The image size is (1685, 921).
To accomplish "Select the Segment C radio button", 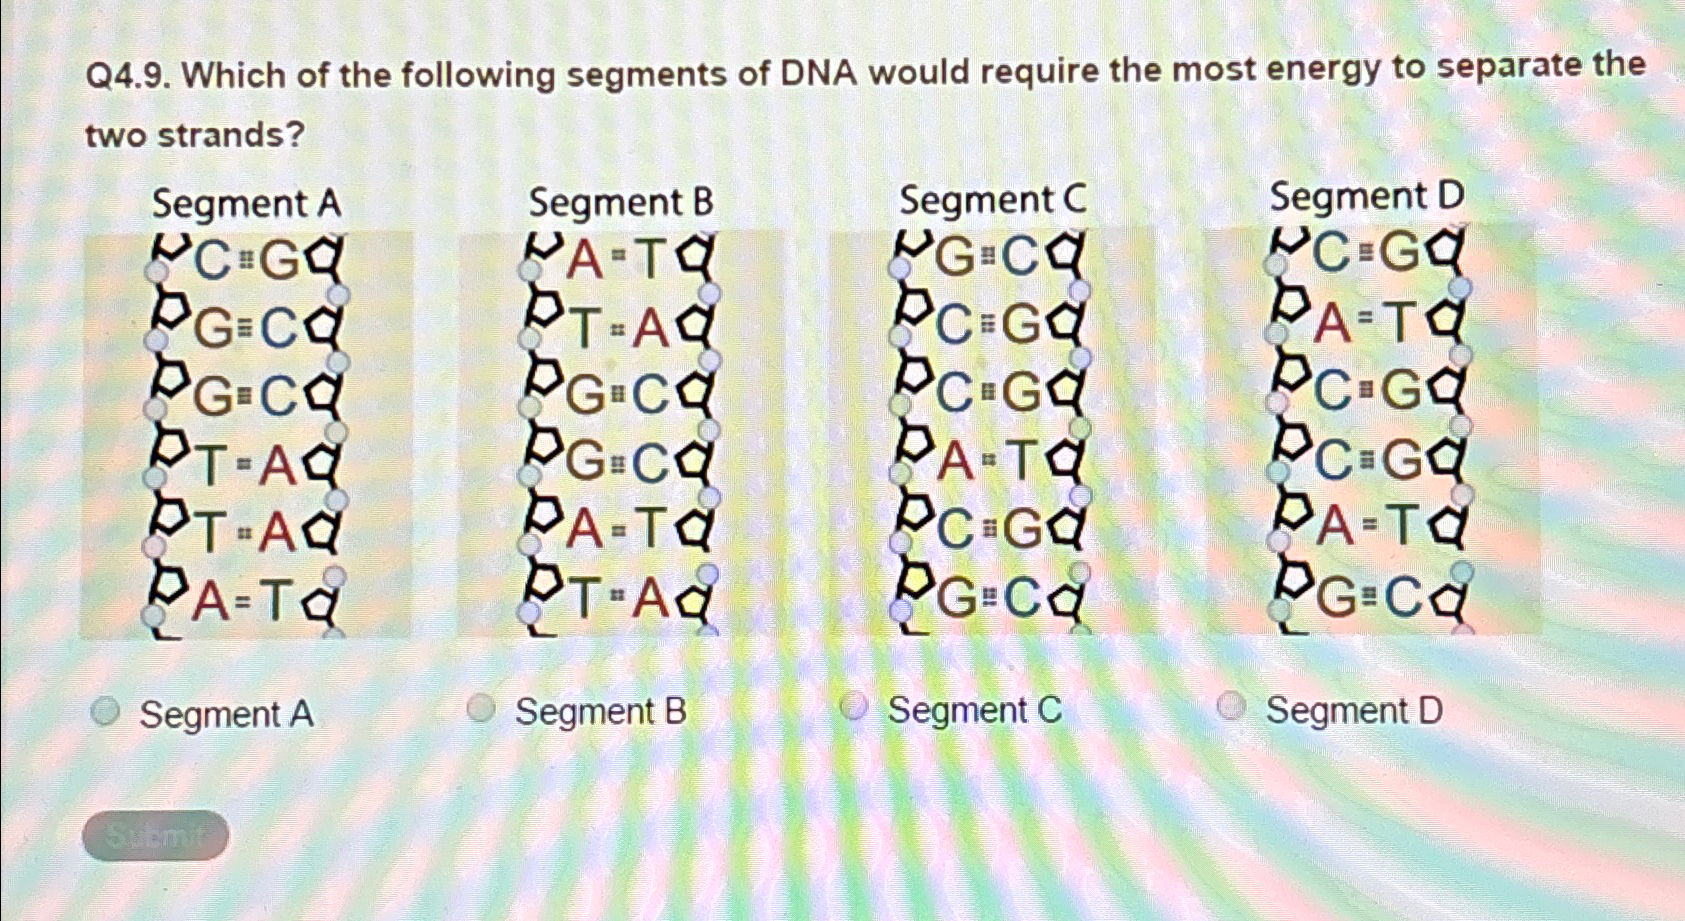I will tap(855, 708).
